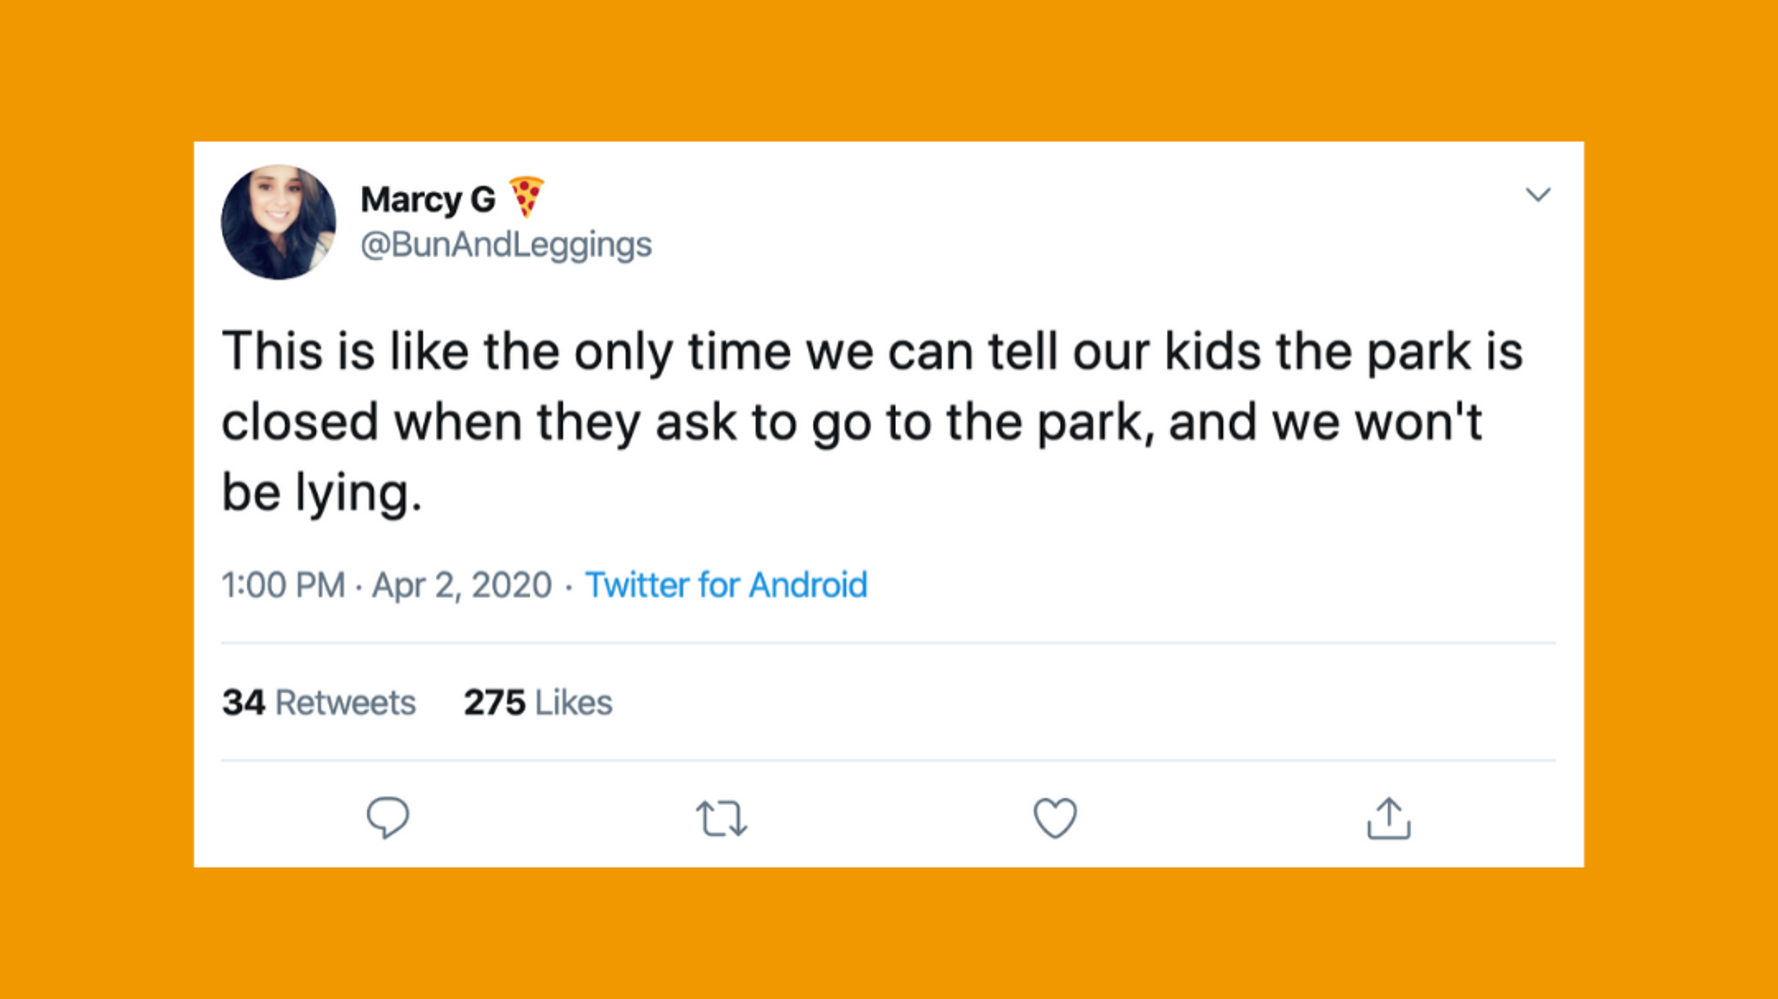This screenshot has height=999, width=1778.
Task: Like the tweet with the heart icon
Action: coord(1055,818)
